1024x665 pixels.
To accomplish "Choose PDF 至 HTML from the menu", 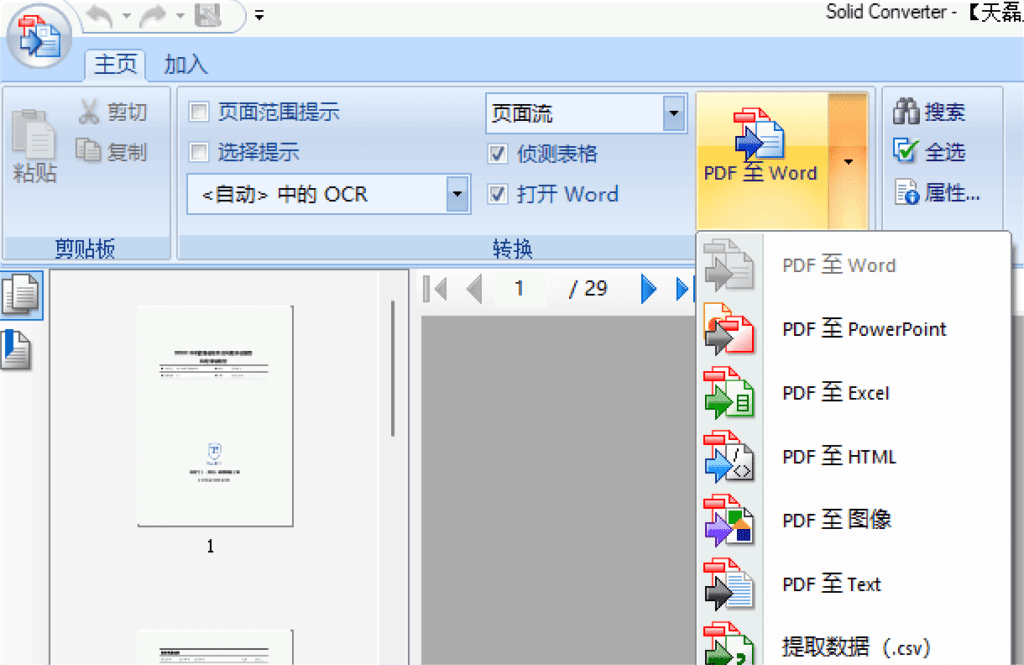I will pos(854,457).
